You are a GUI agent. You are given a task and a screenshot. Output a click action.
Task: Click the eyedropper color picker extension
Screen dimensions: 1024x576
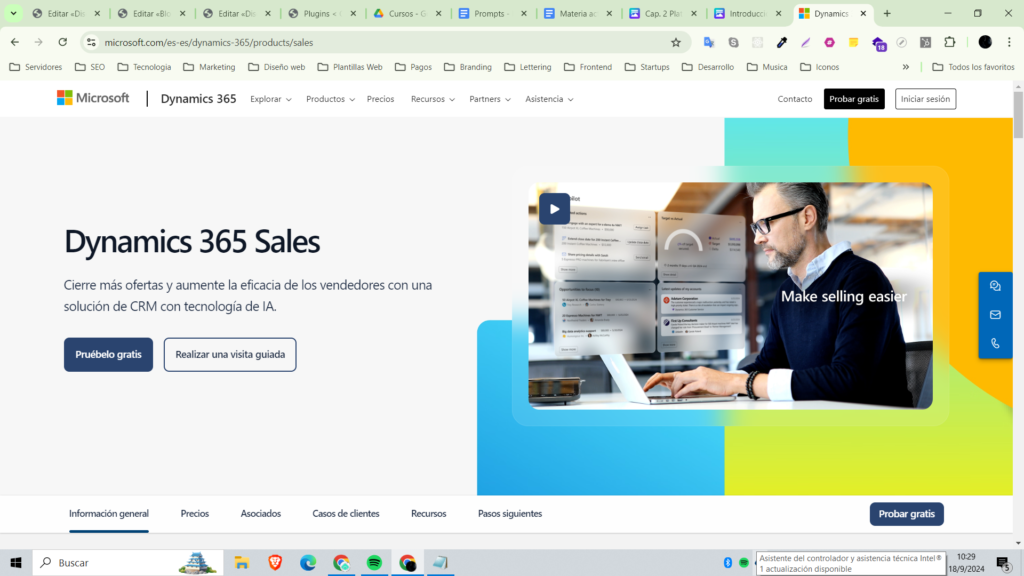pos(782,42)
